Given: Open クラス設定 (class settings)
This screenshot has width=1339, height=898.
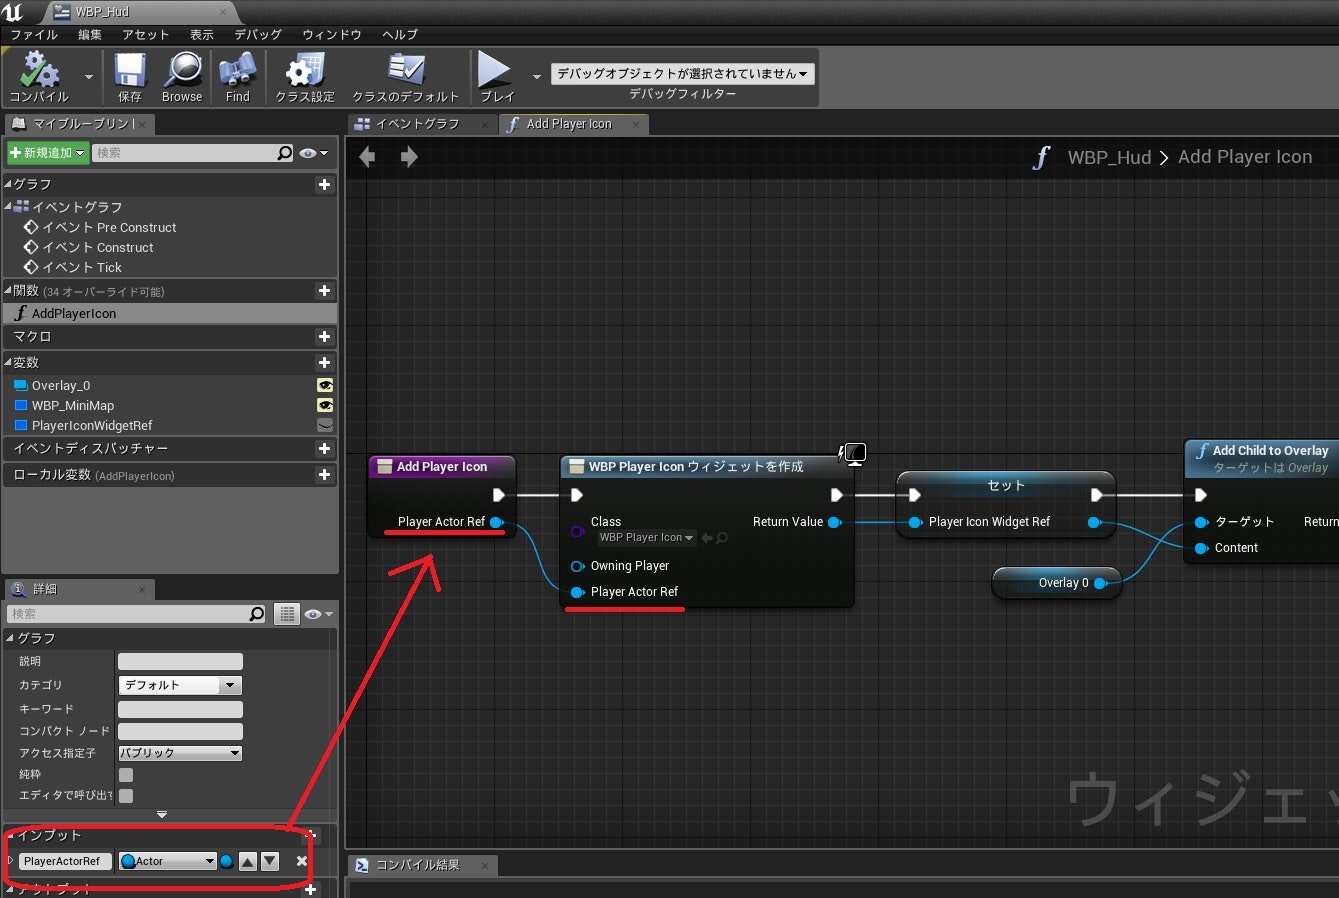Looking at the screenshot, I should (x=305, y=78).
